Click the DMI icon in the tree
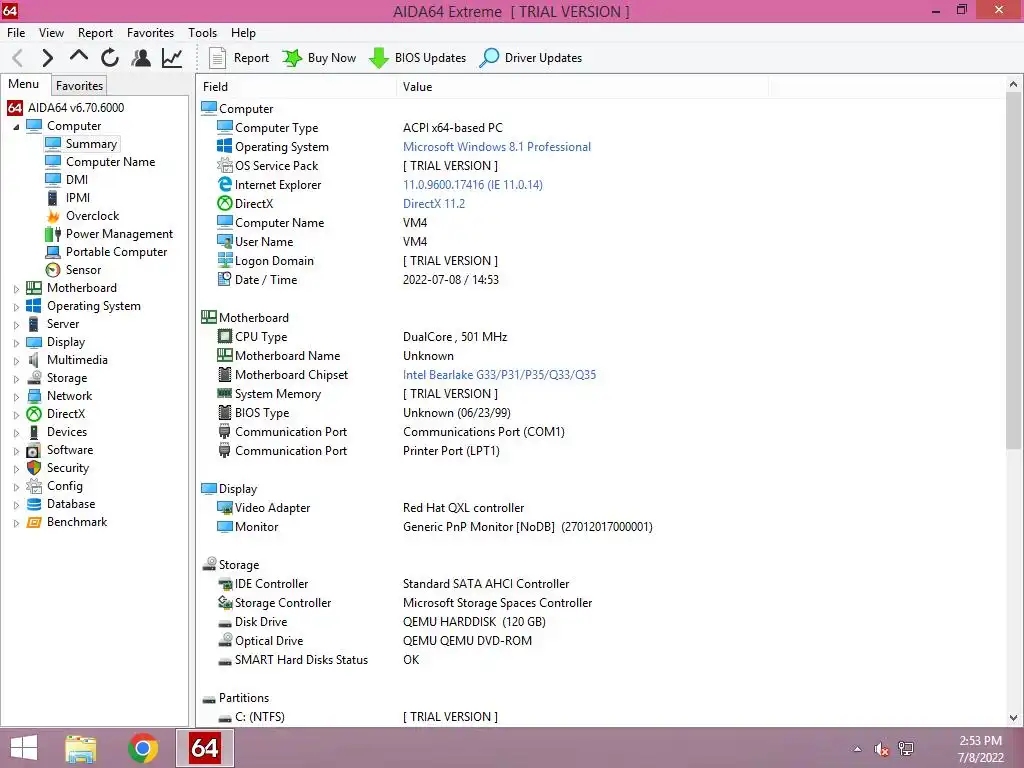Viewport: 1024px width, 768px height. coord(53,180)
